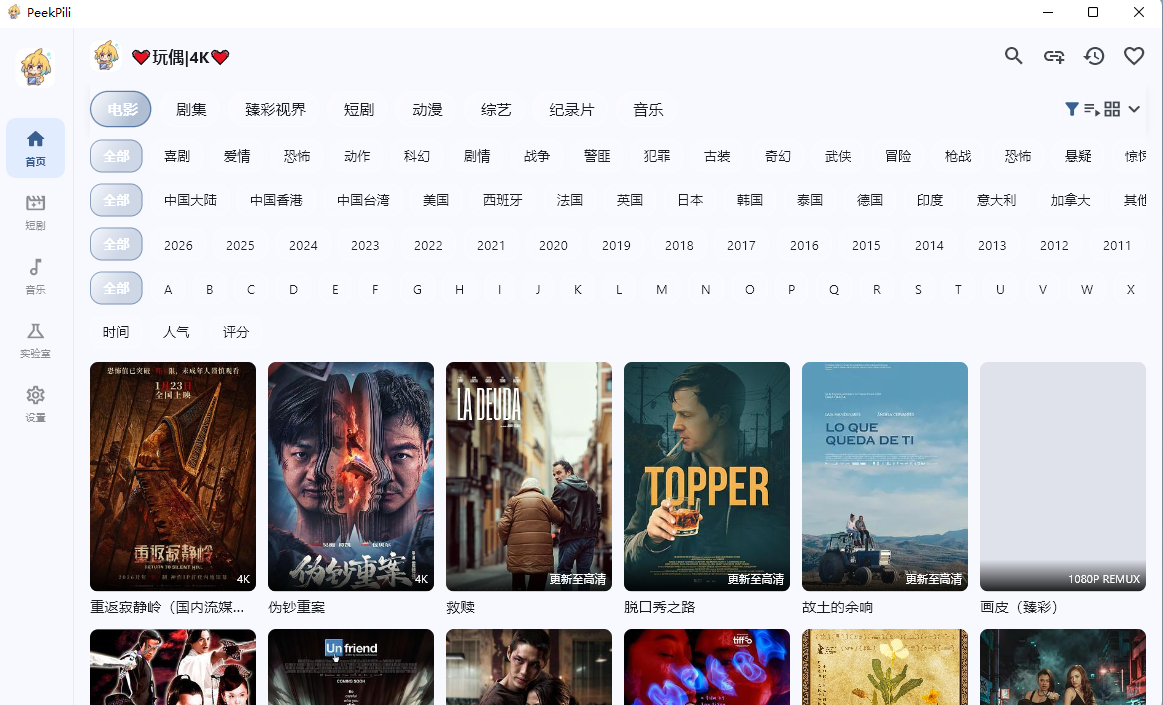This screenshot has height=705, width=1163.
Task: Click the 玩偶|4K source title
Action: click(x=181, y=57)
